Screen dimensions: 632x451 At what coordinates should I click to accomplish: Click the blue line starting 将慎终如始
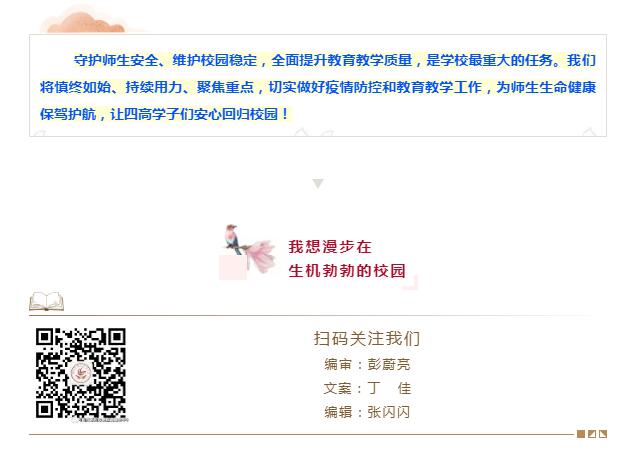(318, 87)
